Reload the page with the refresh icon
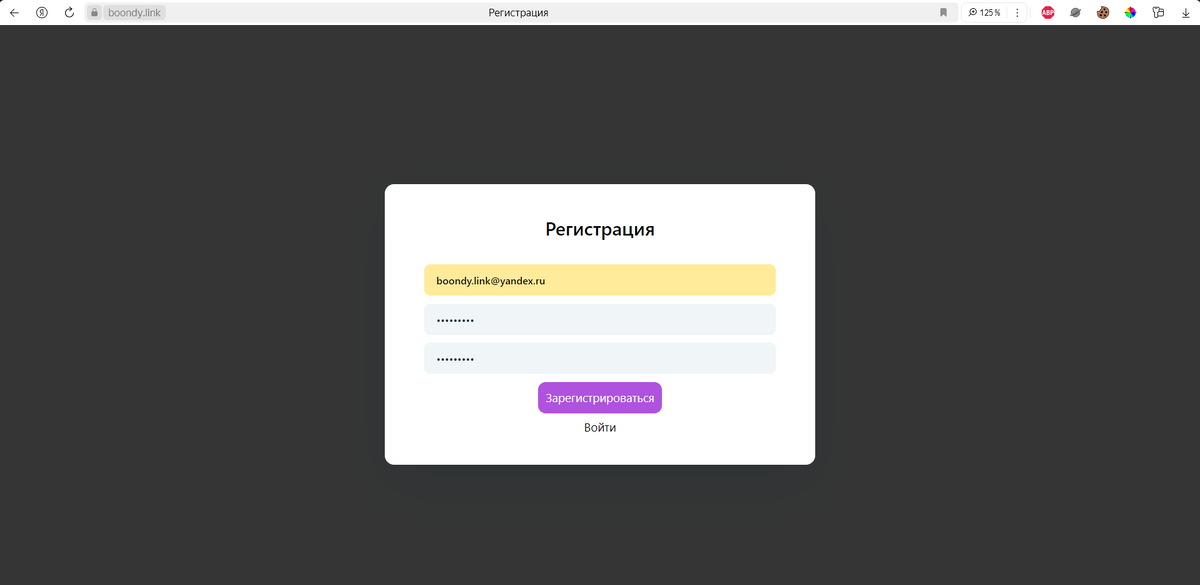Image resolution: width=1200 pixels, height=585 pixels. pos(69,13)
